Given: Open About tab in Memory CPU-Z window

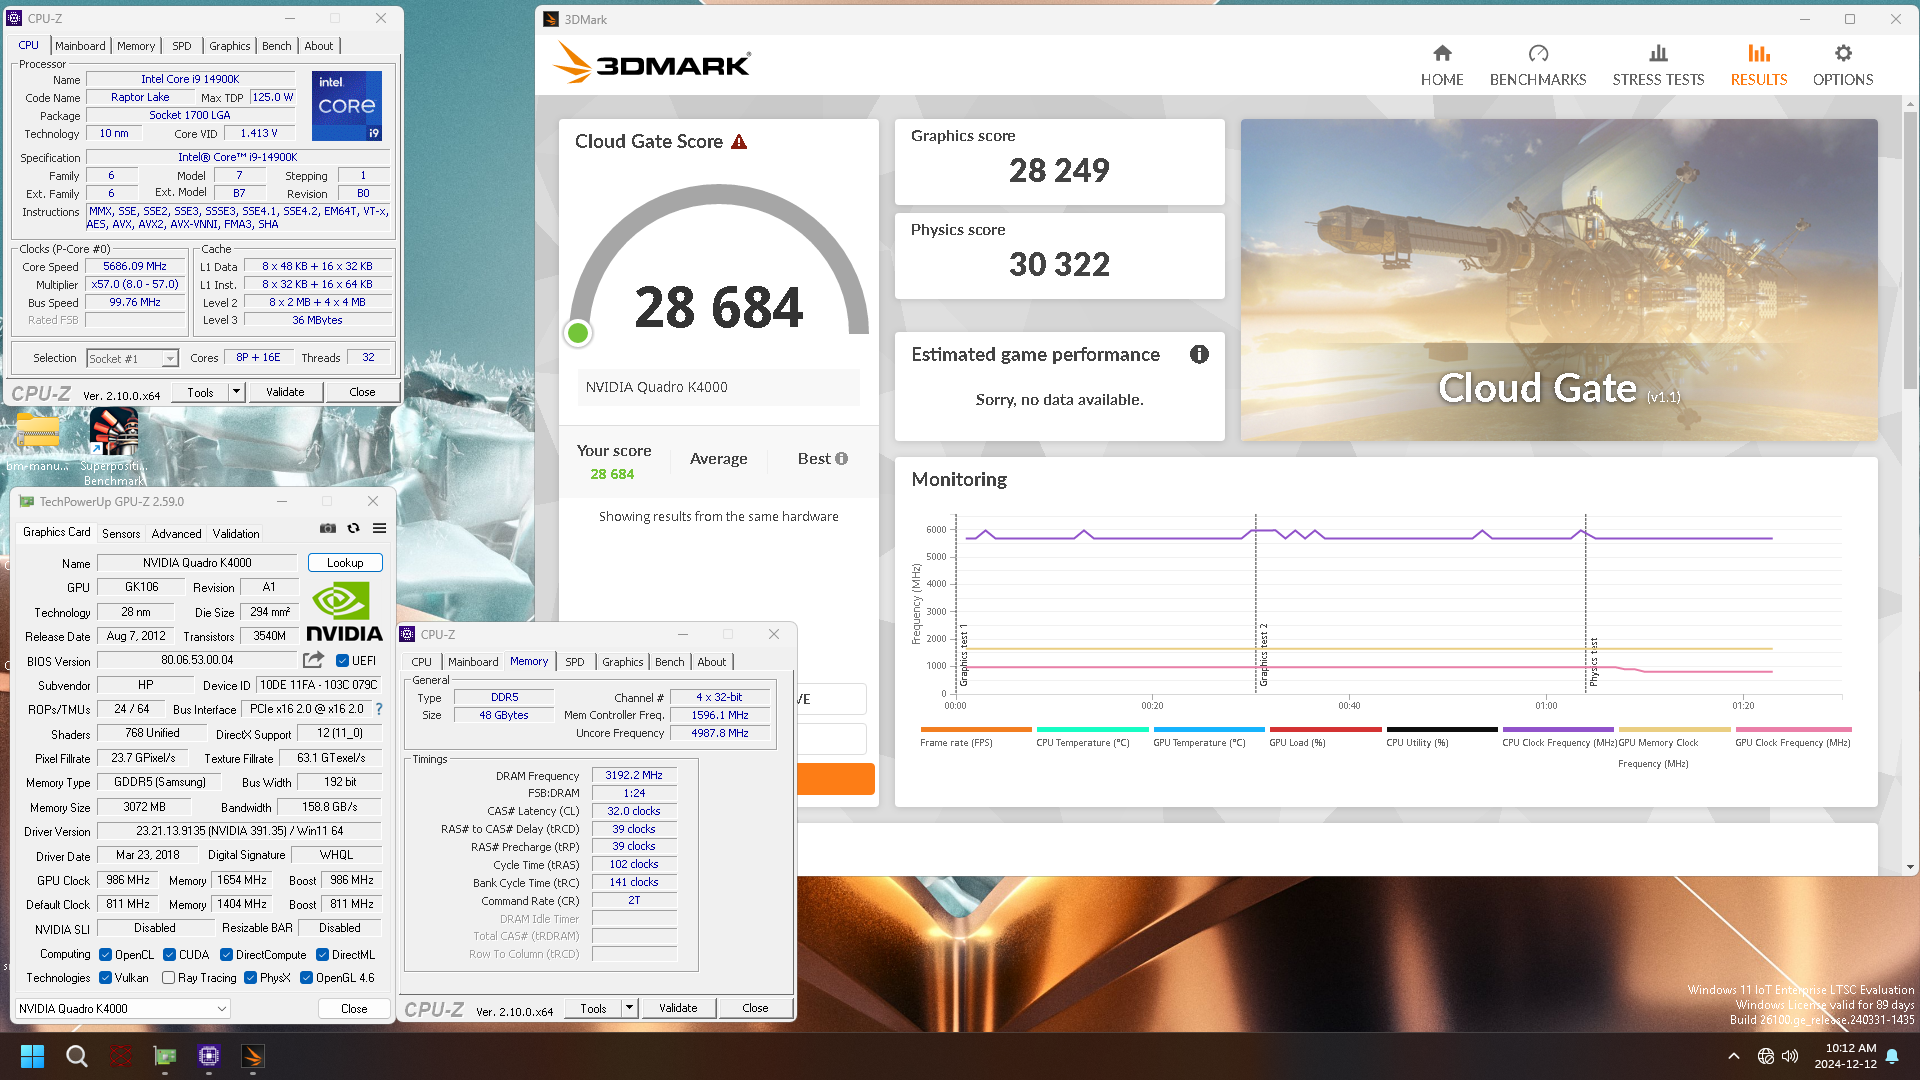Looking at the screenshot, I should pos(712,662).
